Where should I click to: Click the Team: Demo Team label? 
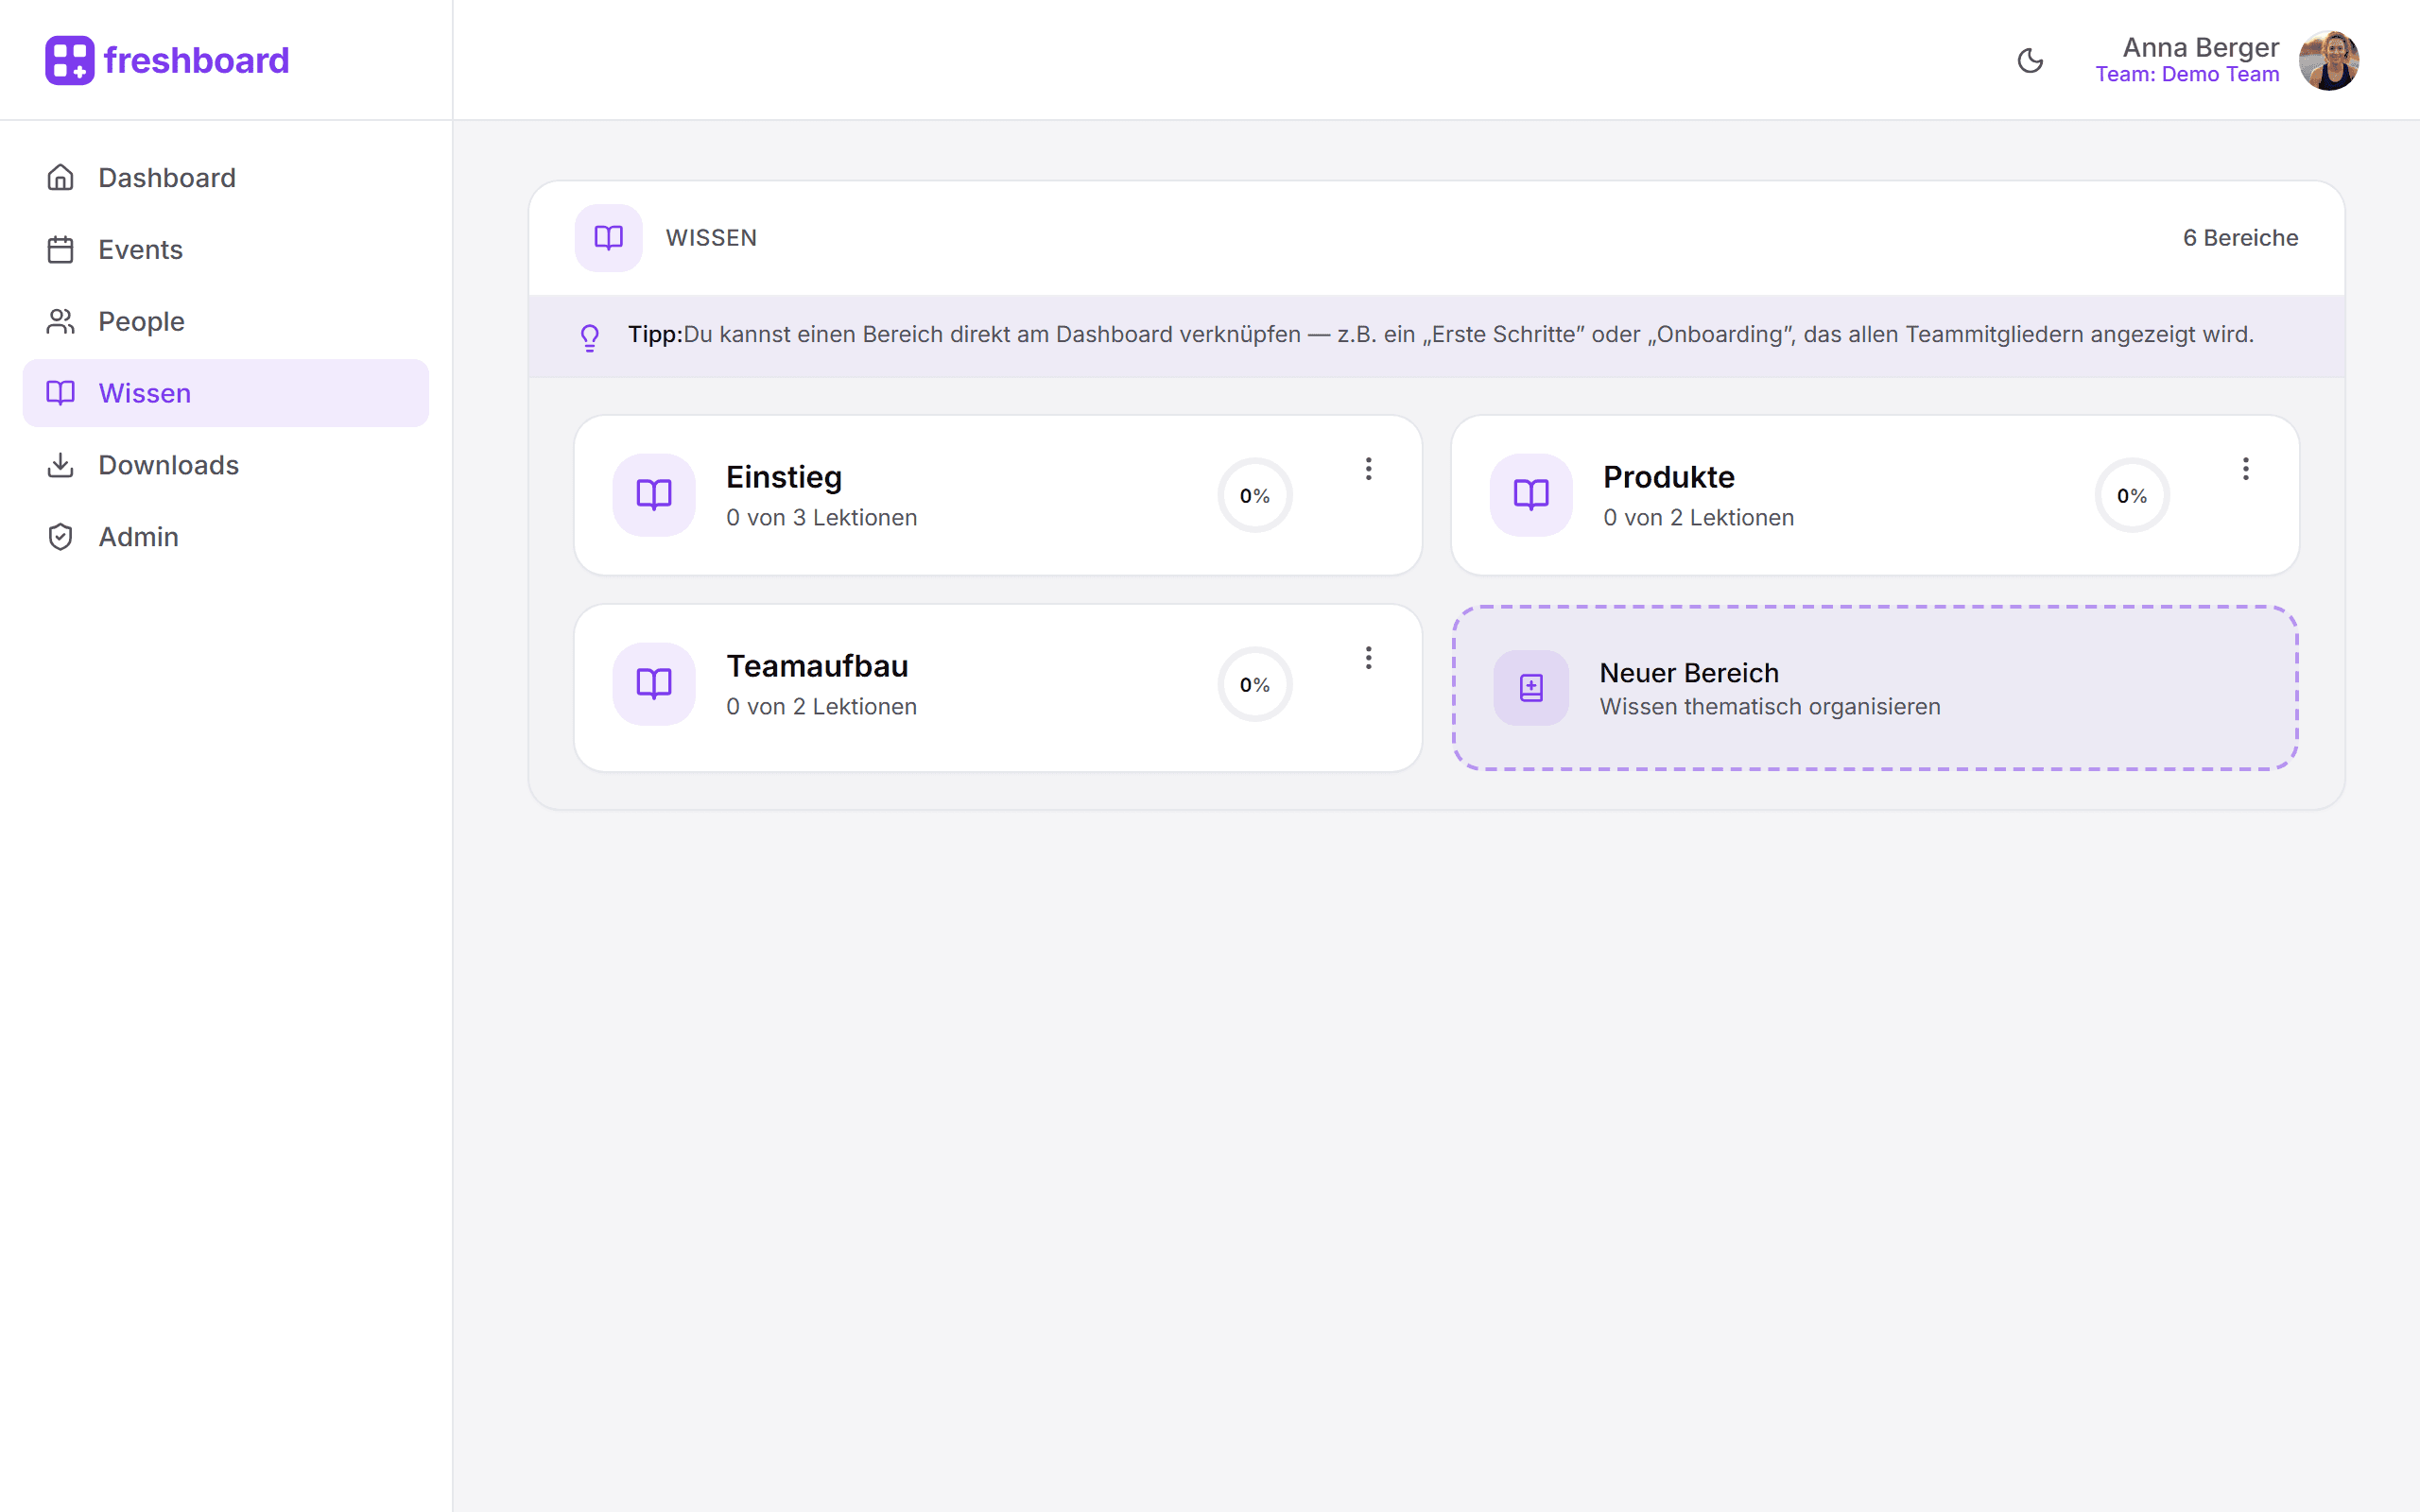click(x=2187, y=74)
